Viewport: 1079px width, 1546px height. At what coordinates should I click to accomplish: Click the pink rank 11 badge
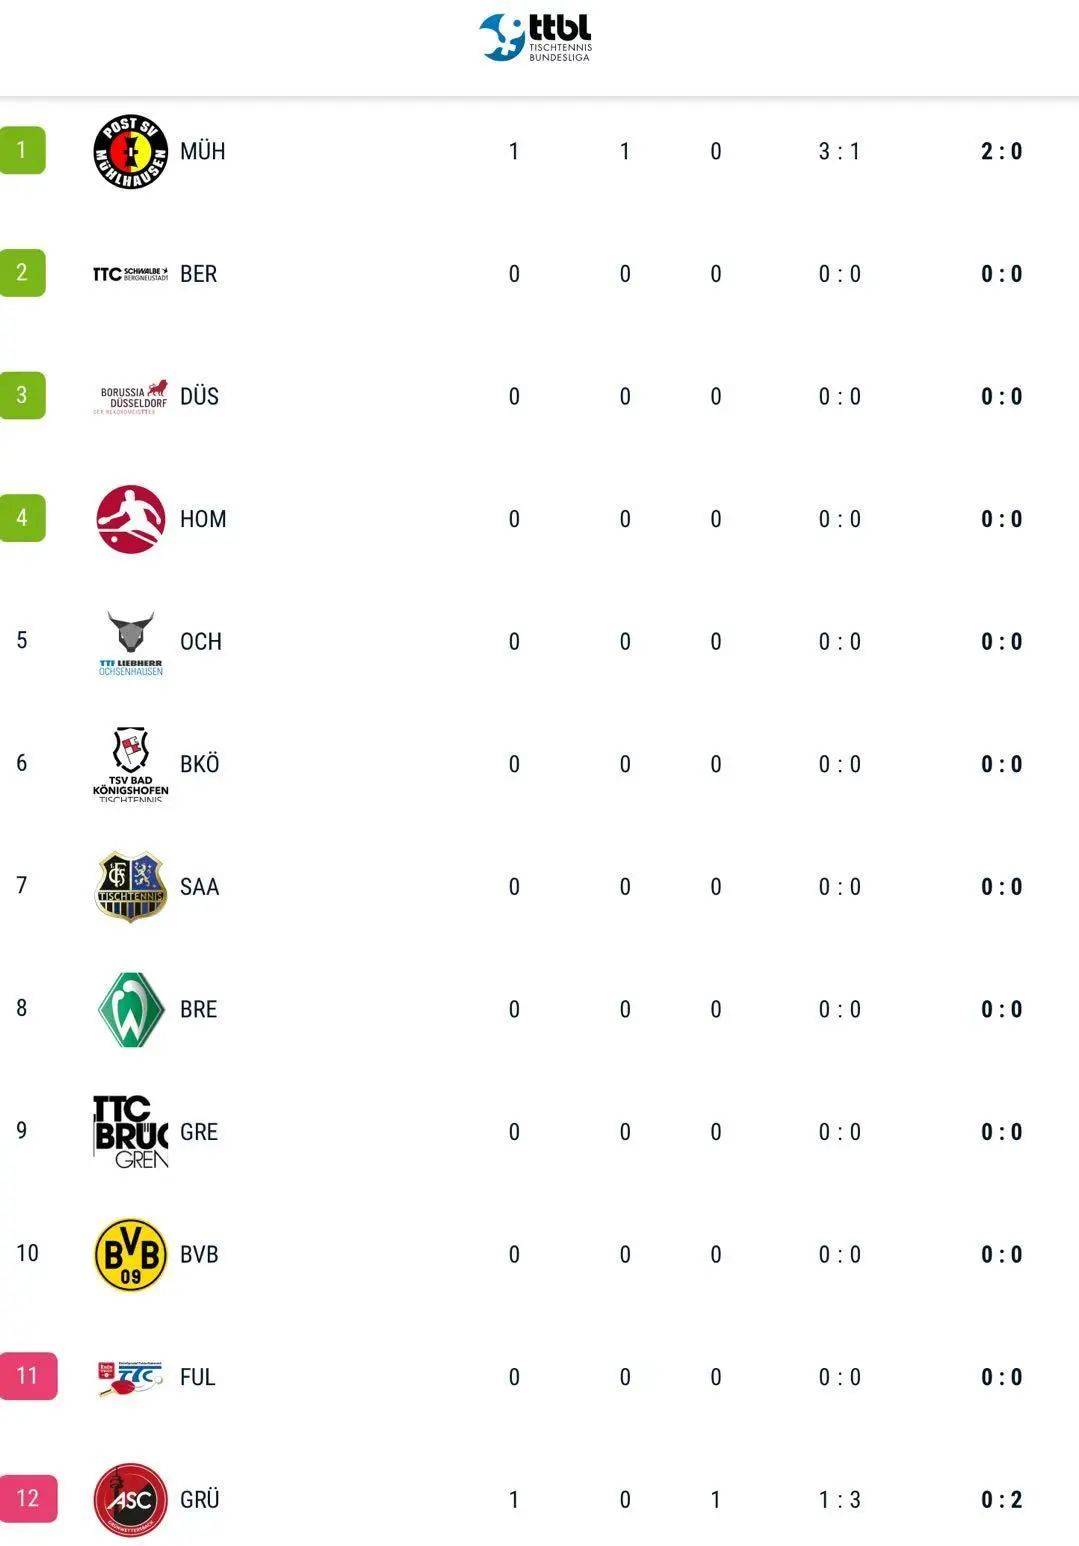[x=28, y=1376]
